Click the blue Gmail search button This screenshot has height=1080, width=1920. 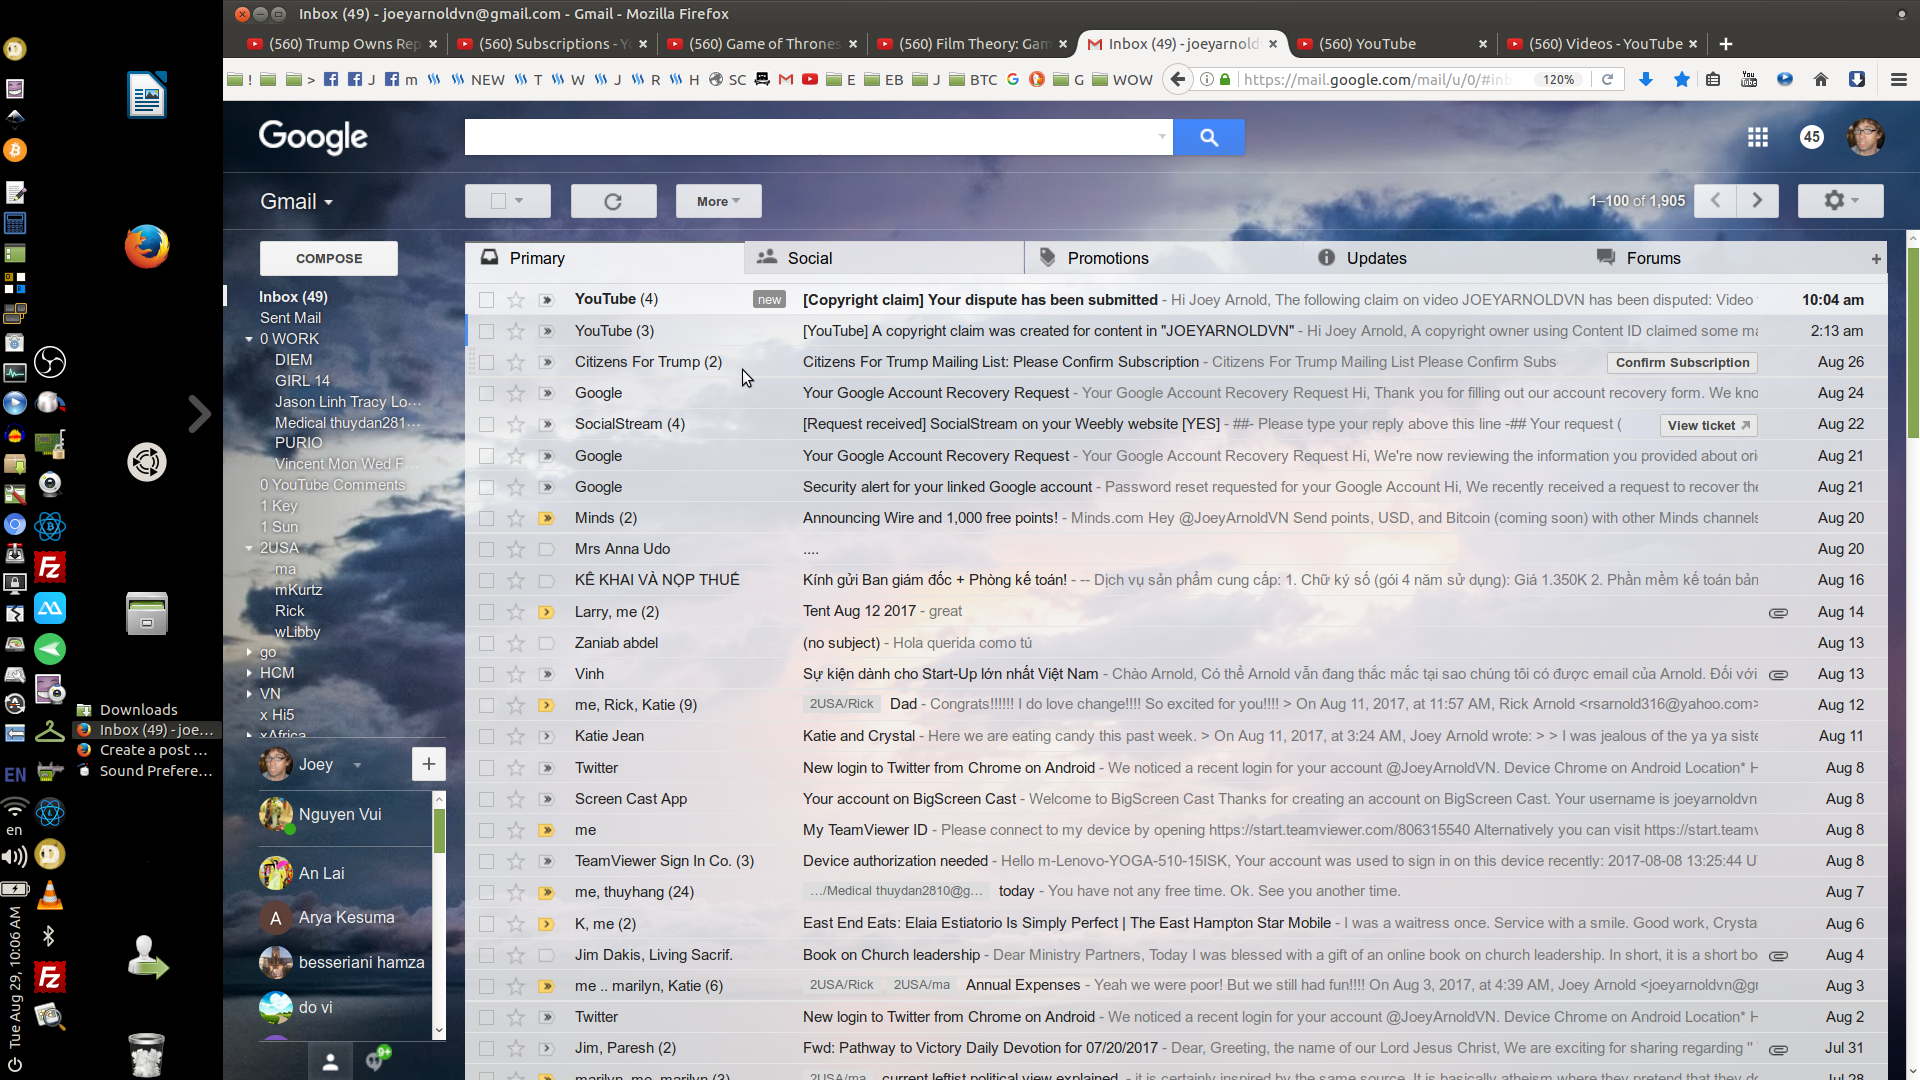1209,137
